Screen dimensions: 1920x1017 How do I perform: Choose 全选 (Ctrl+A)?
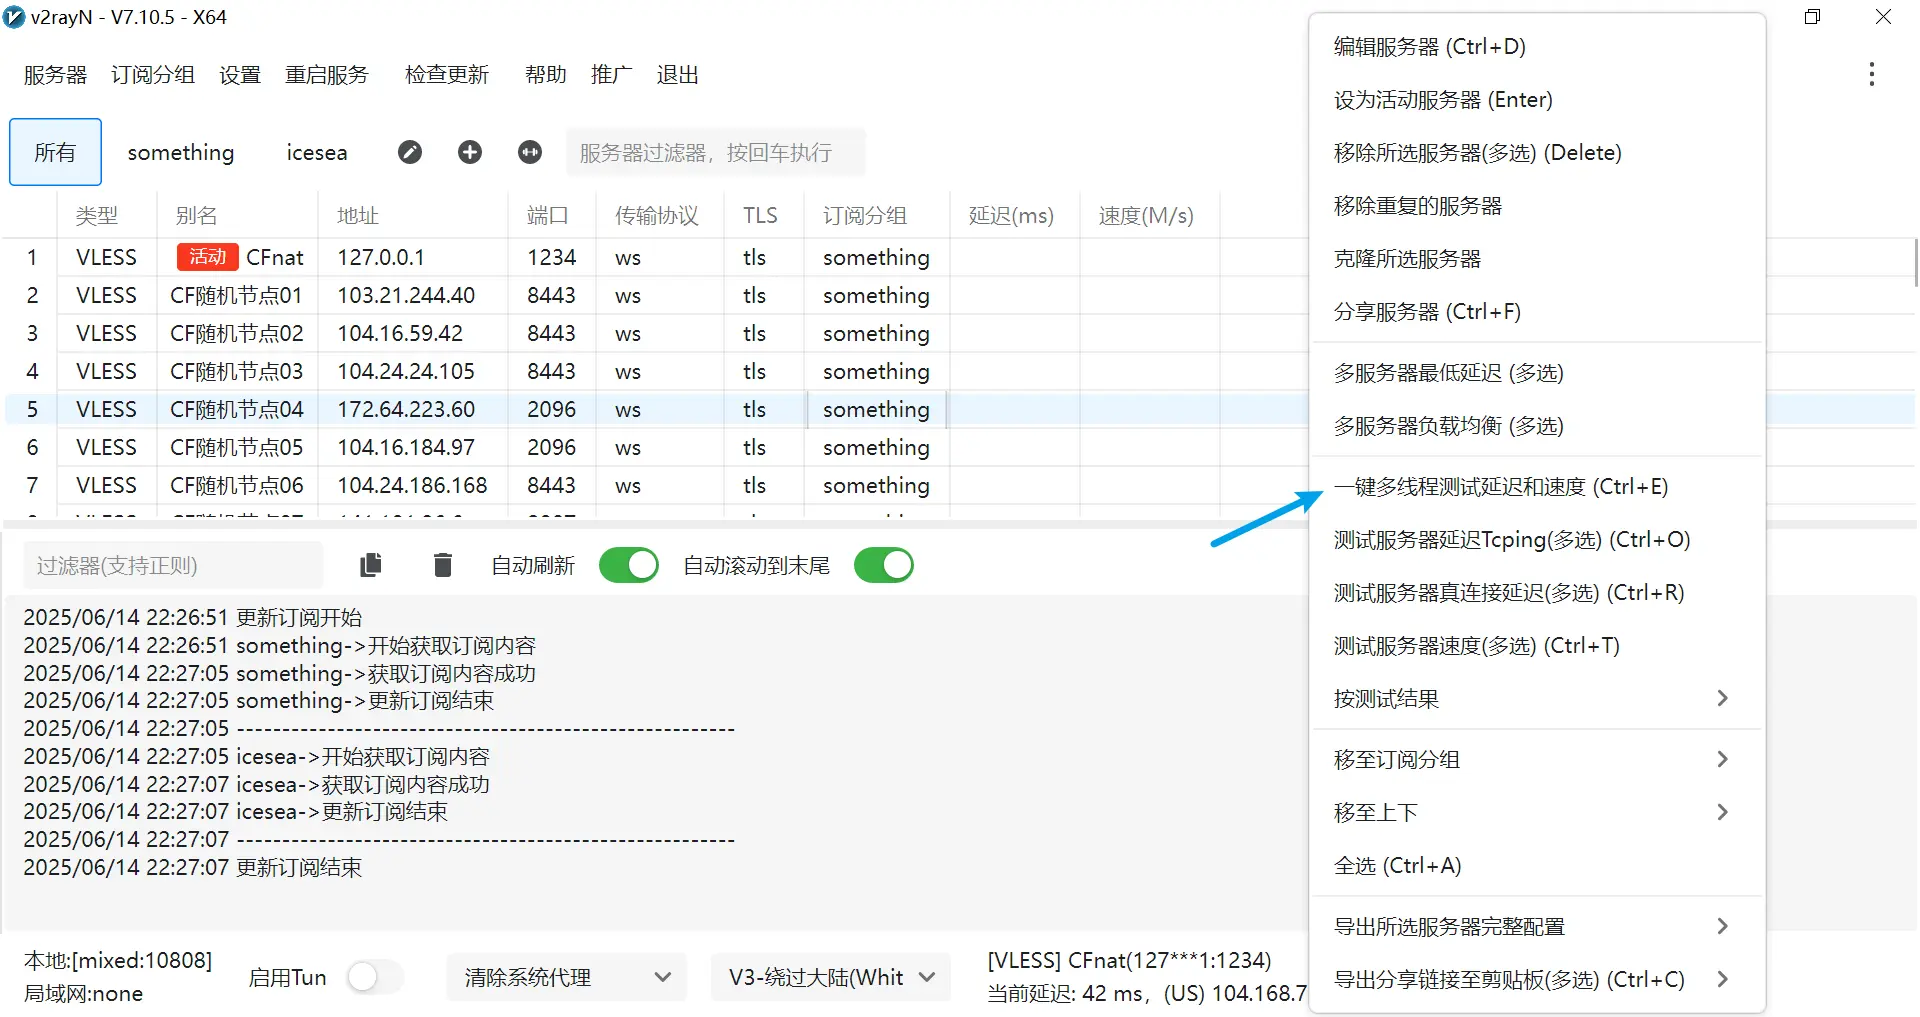pyautogui.click(x=1537, y=865)
